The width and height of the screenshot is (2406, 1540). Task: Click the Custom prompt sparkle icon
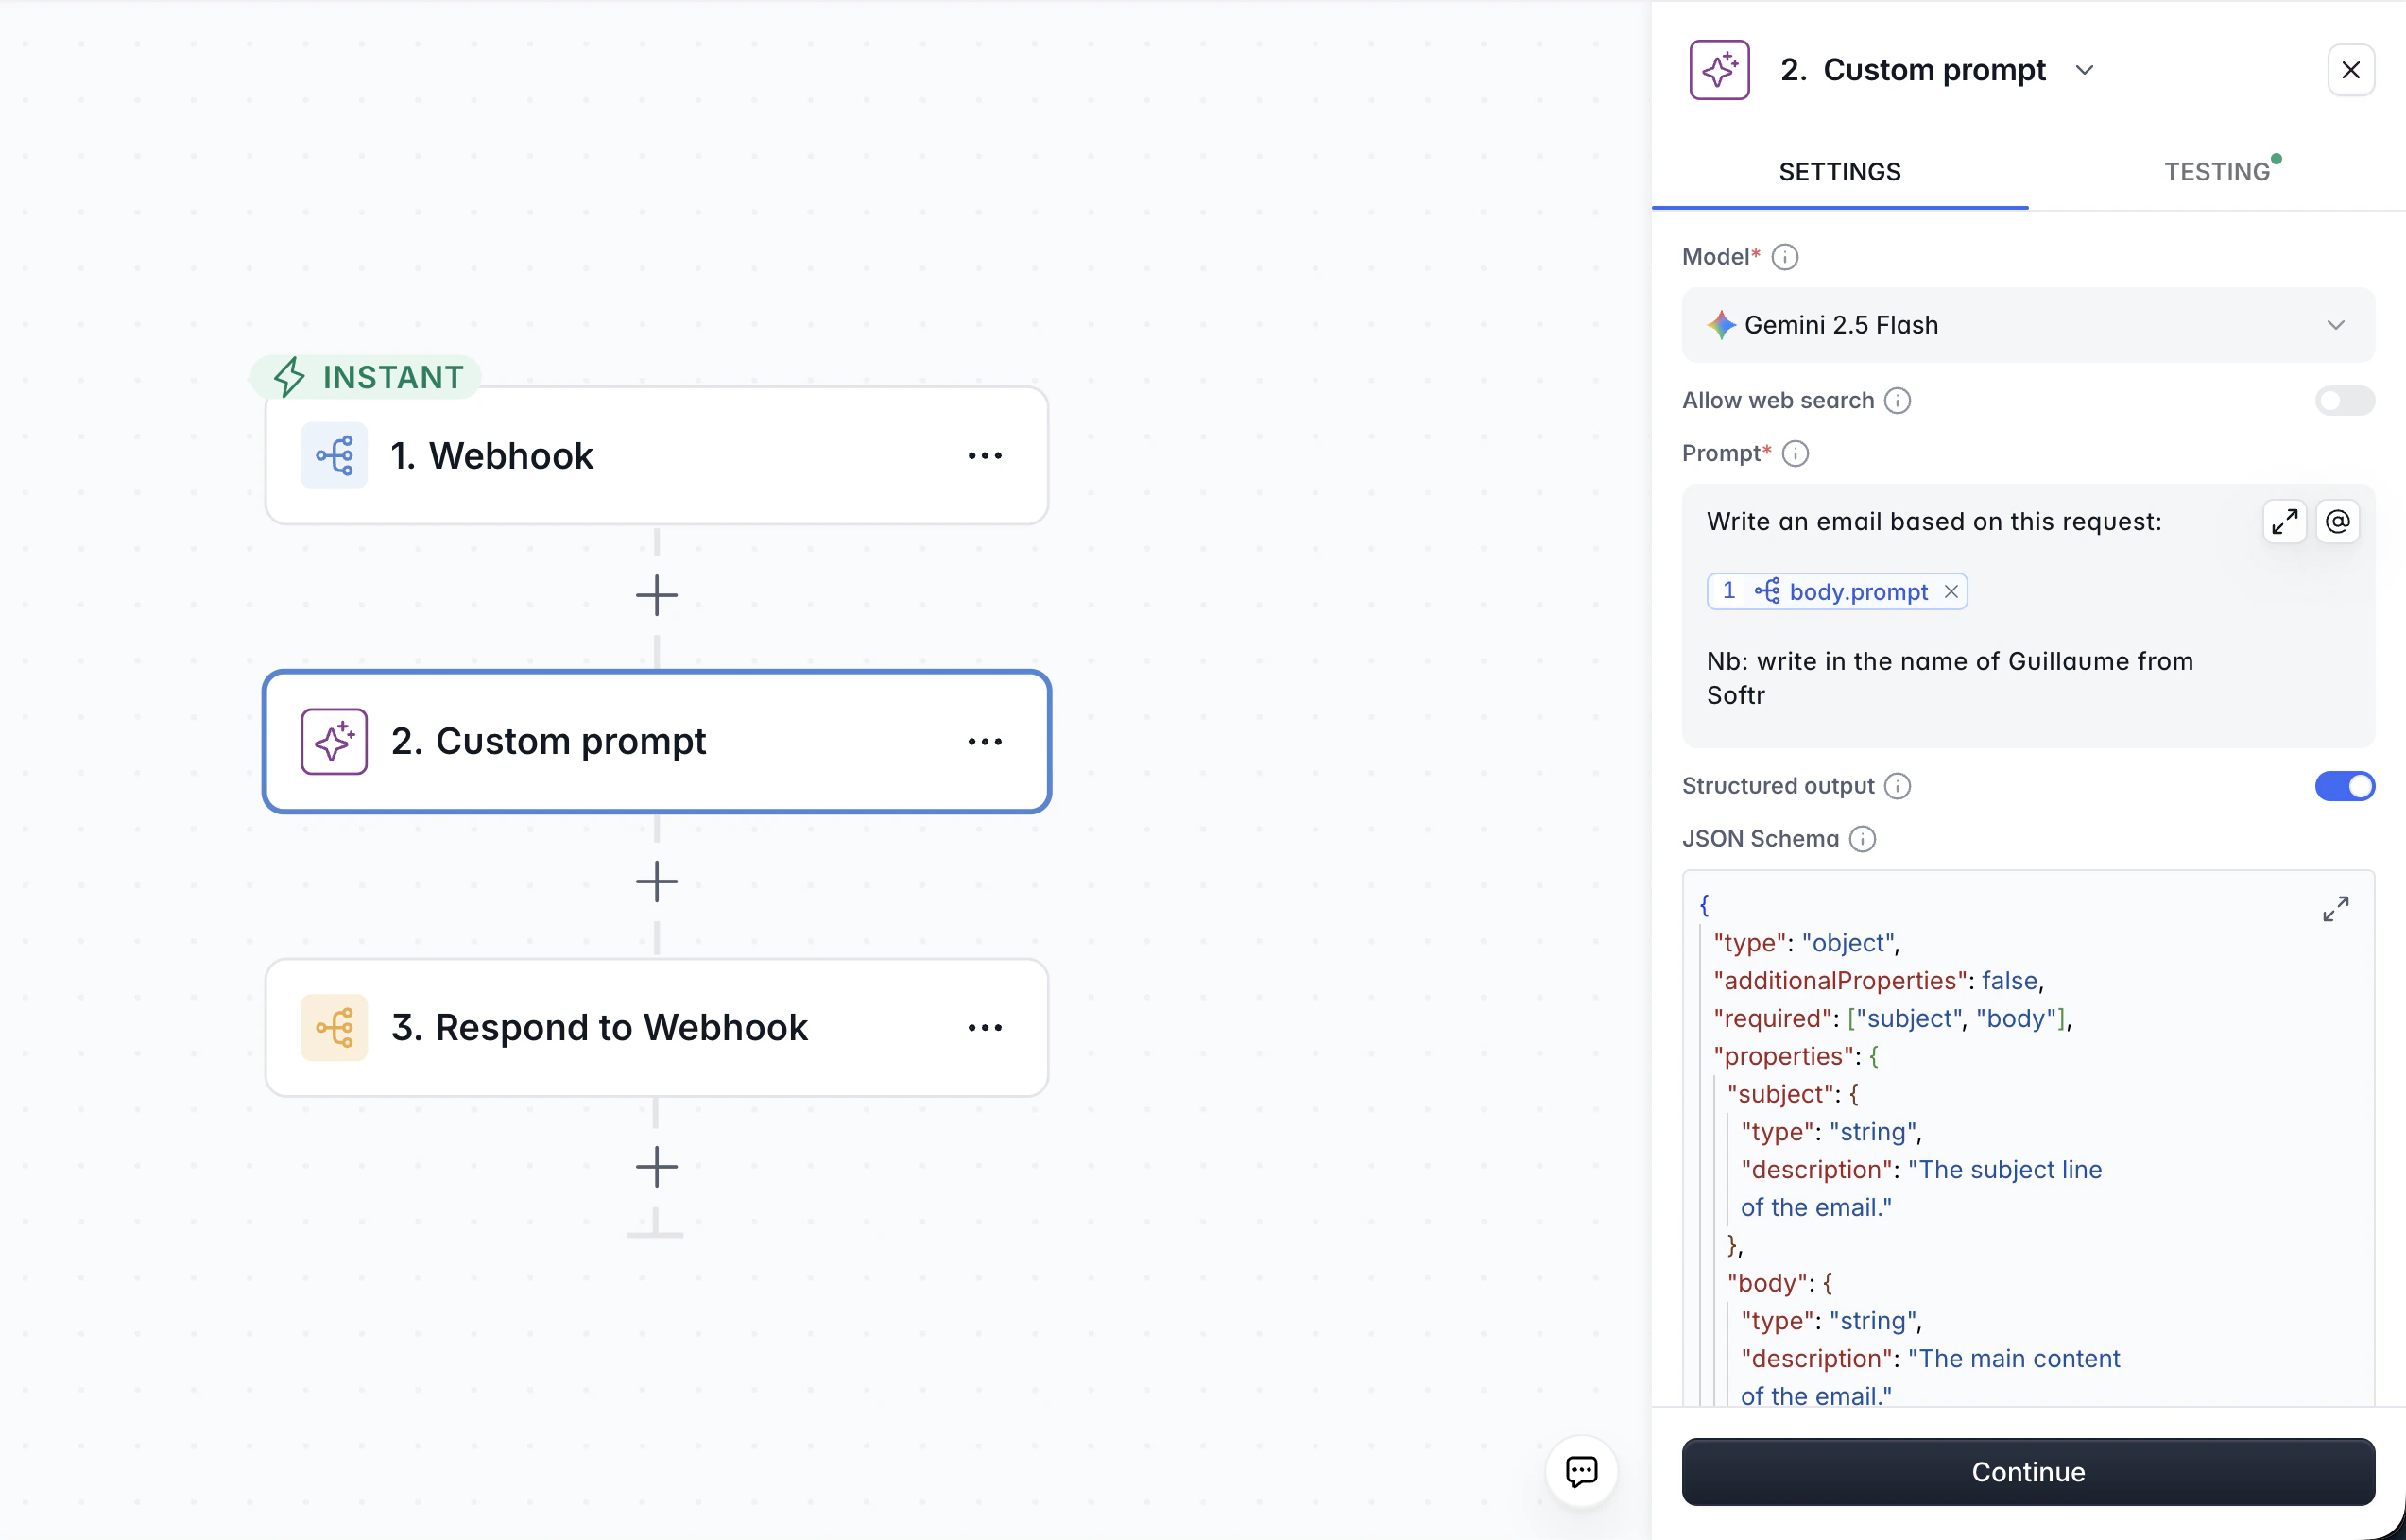click(334, 741)
